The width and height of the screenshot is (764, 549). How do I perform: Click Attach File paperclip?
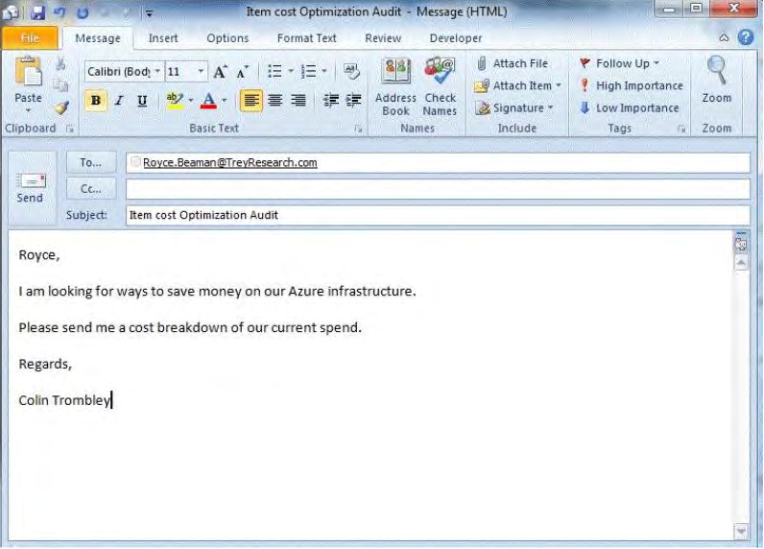click(x=512, y=63)
